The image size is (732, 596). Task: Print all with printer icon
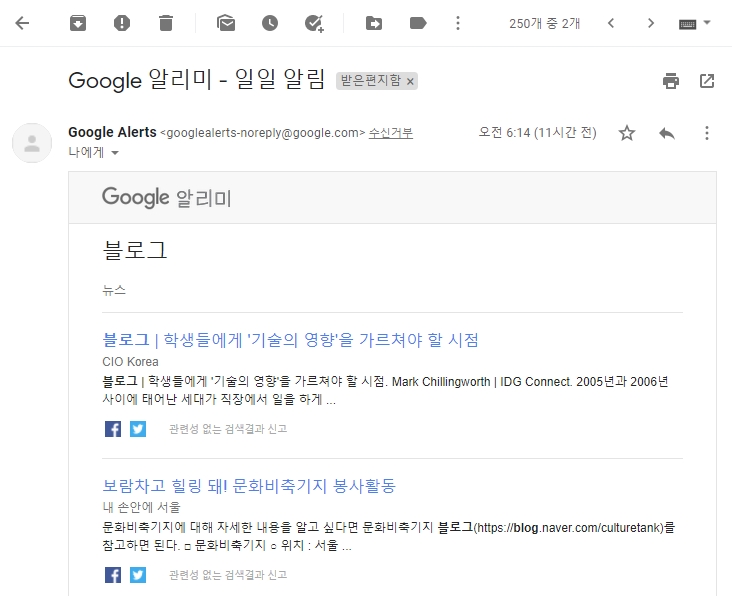coord(671,81)
